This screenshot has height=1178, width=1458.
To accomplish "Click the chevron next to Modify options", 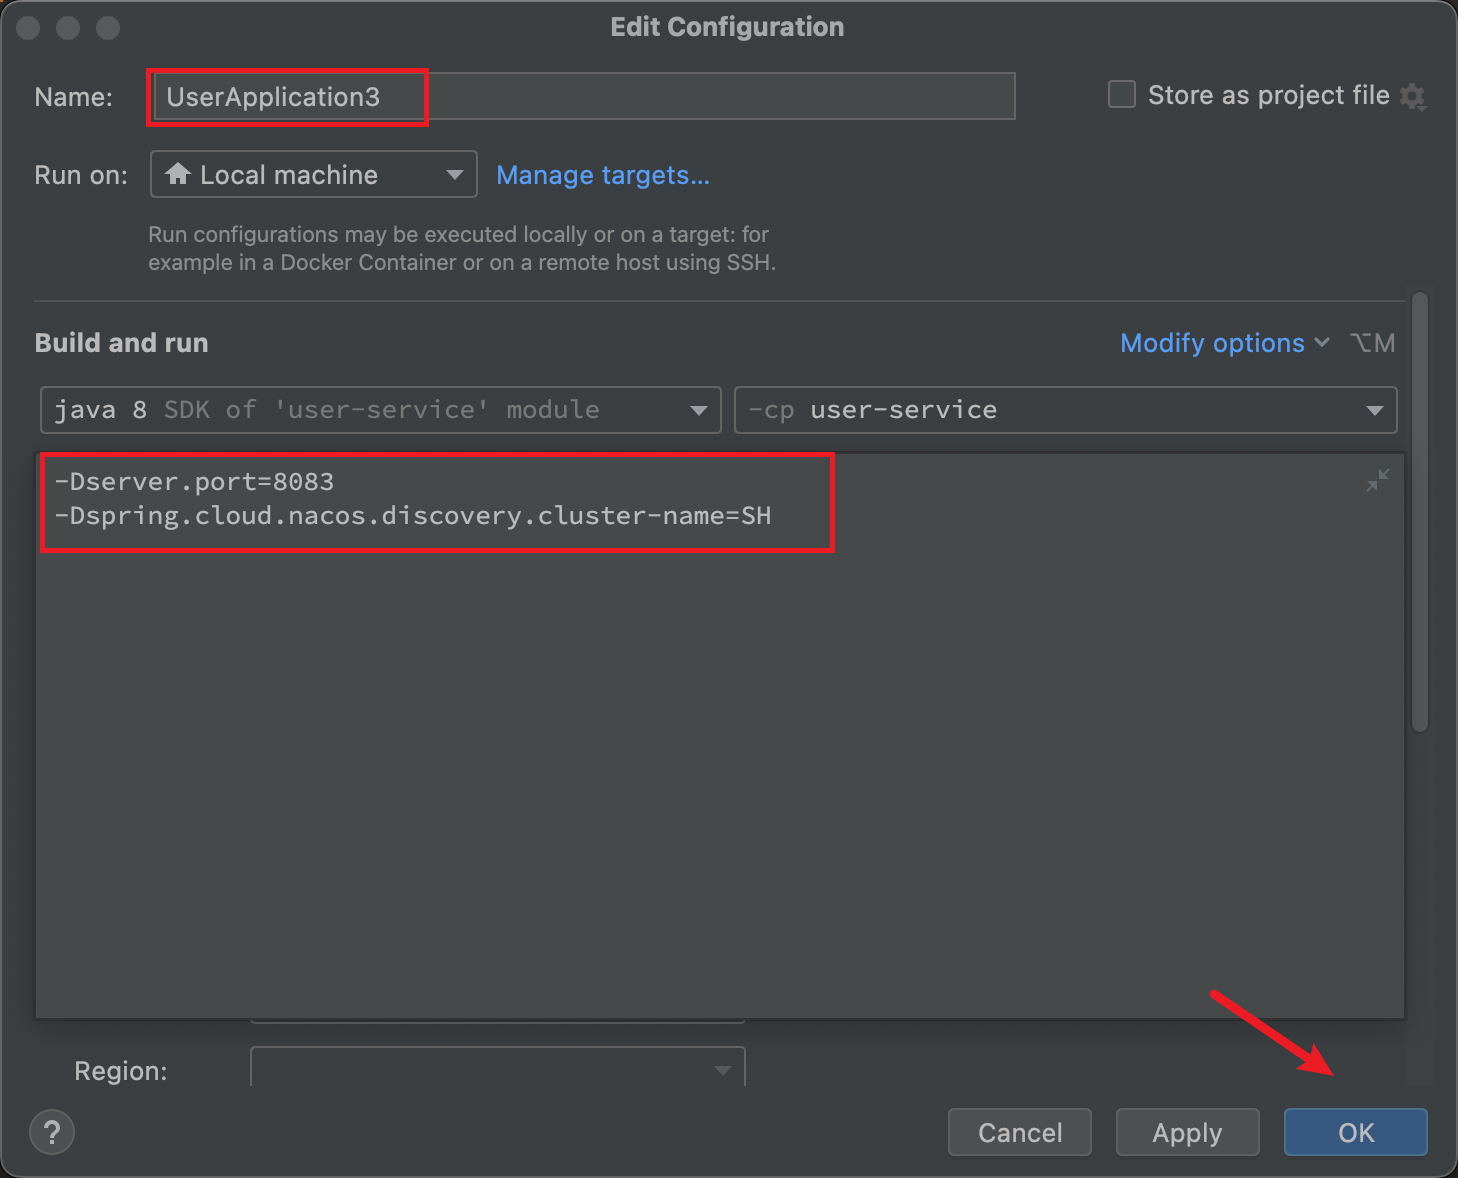I will 1322,343.
